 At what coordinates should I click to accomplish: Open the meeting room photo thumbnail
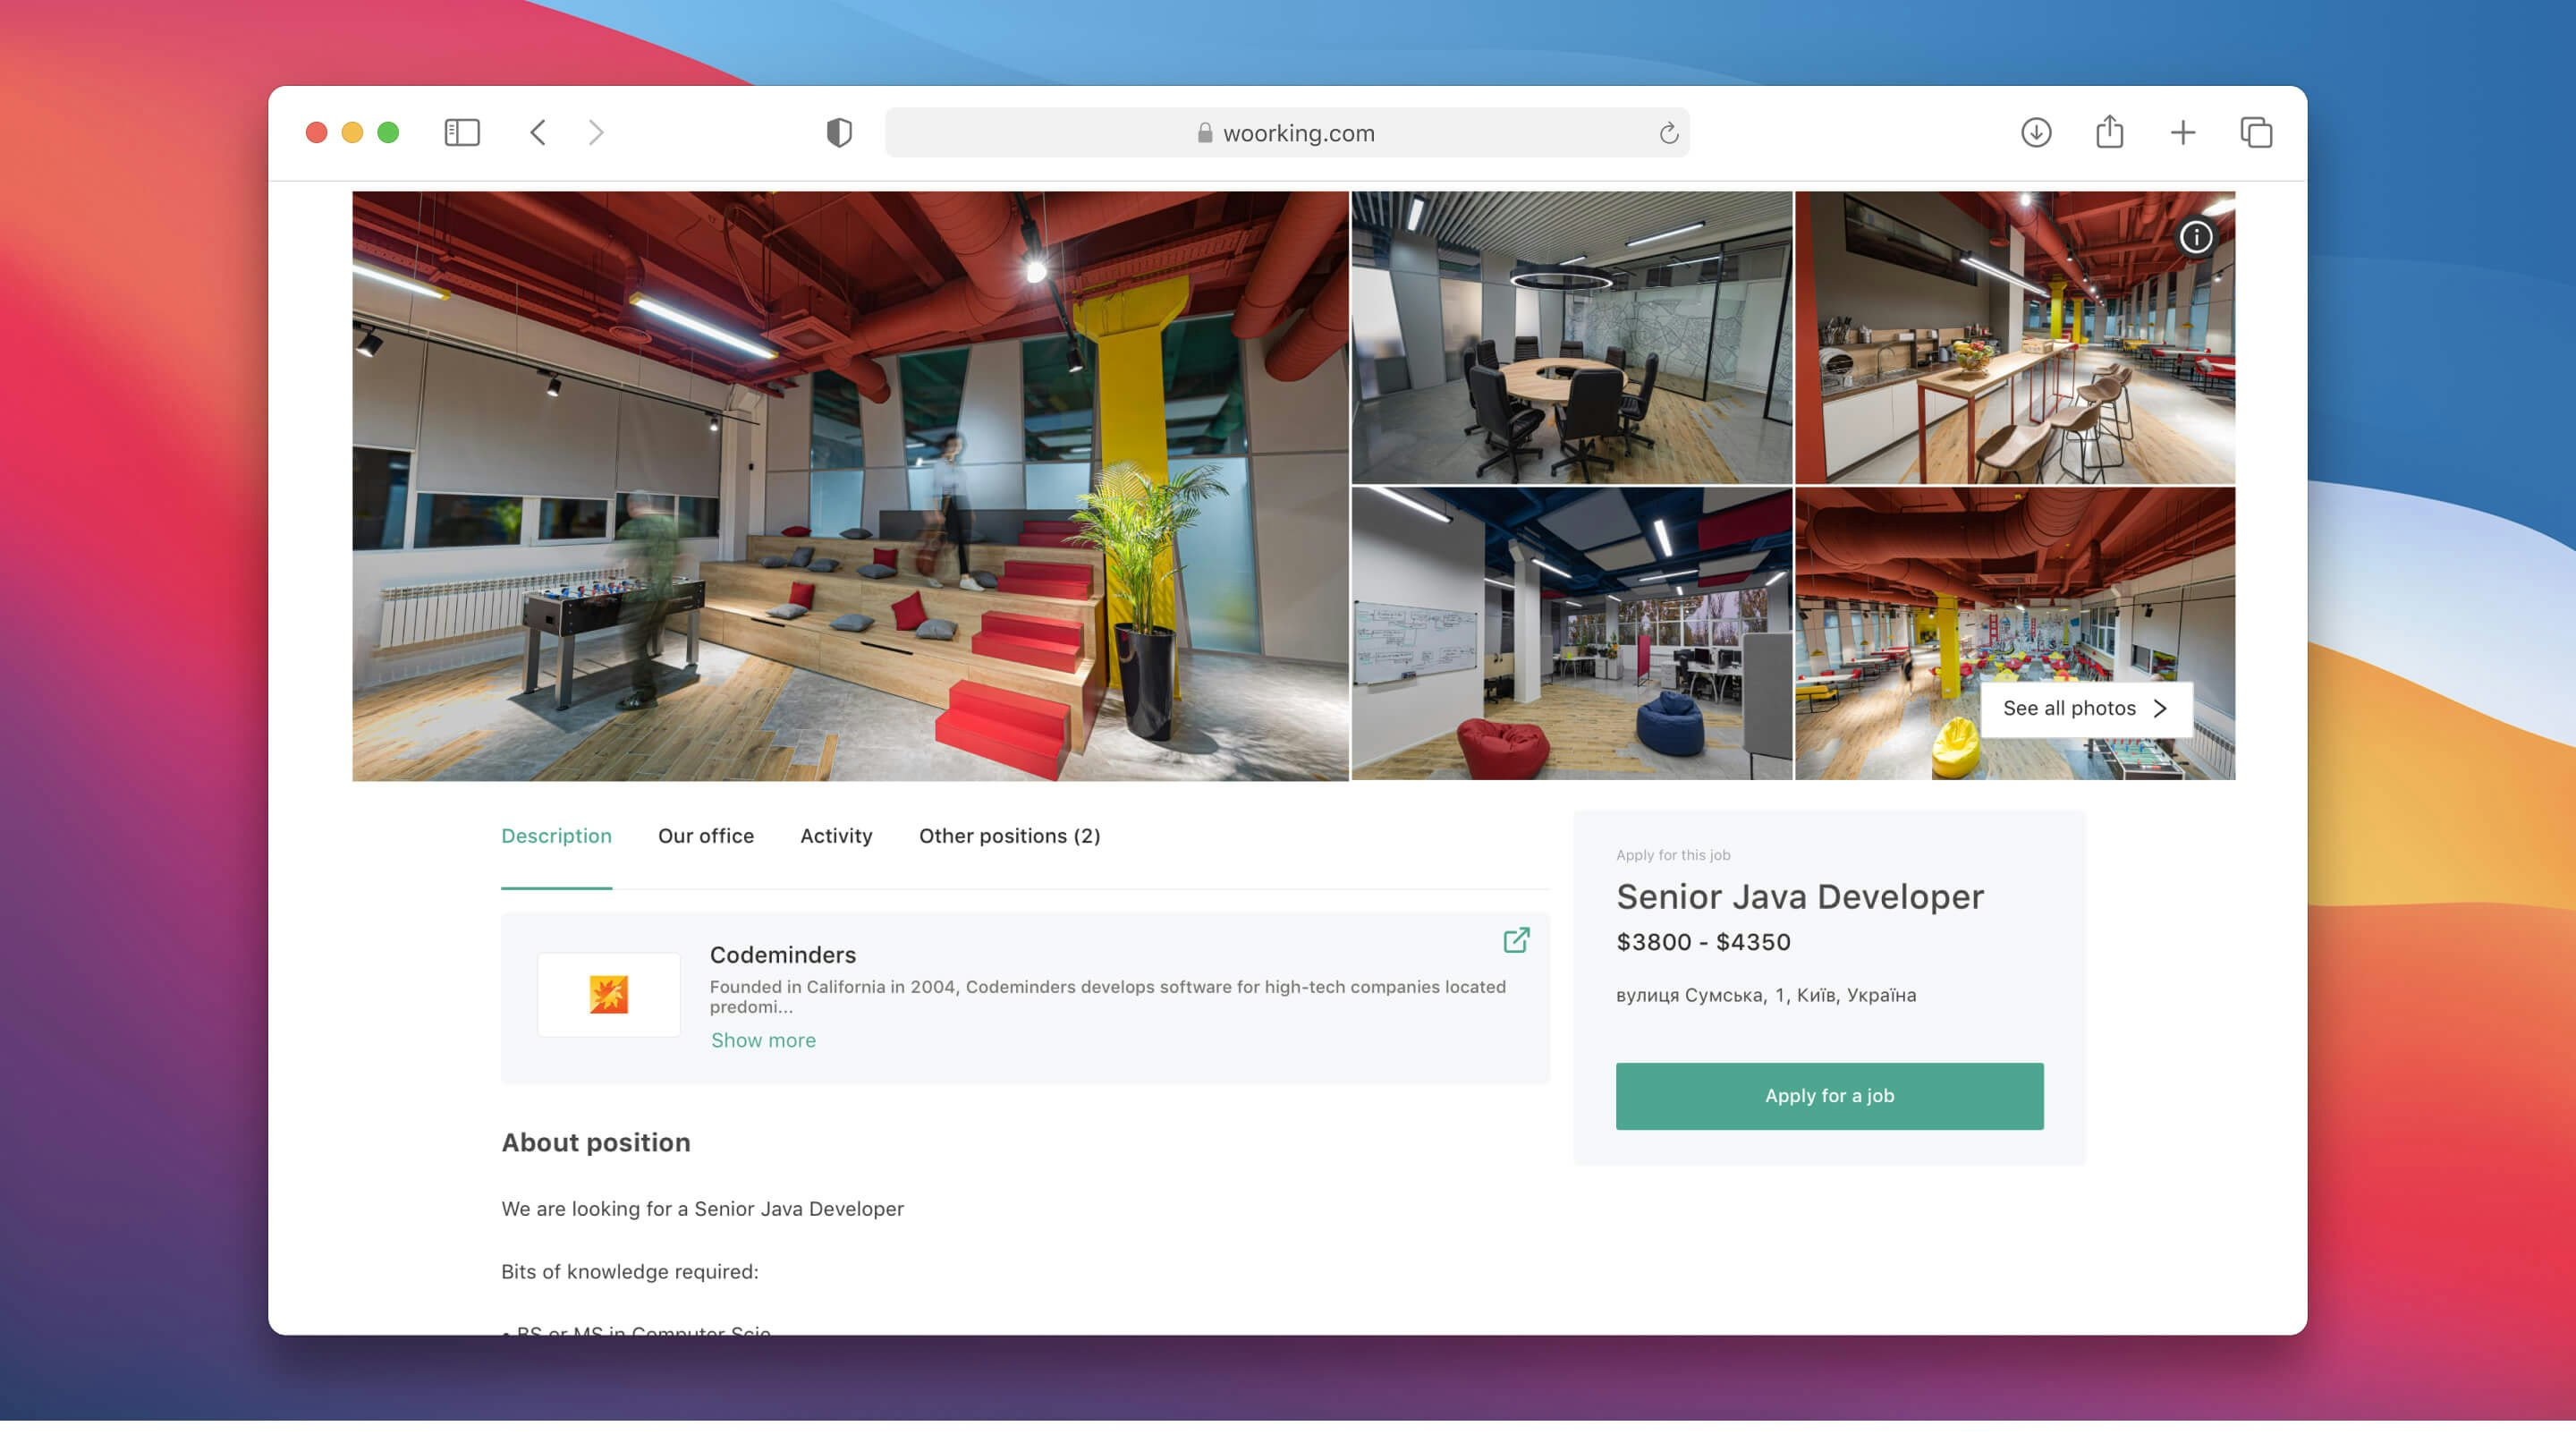pos(1571,338)
